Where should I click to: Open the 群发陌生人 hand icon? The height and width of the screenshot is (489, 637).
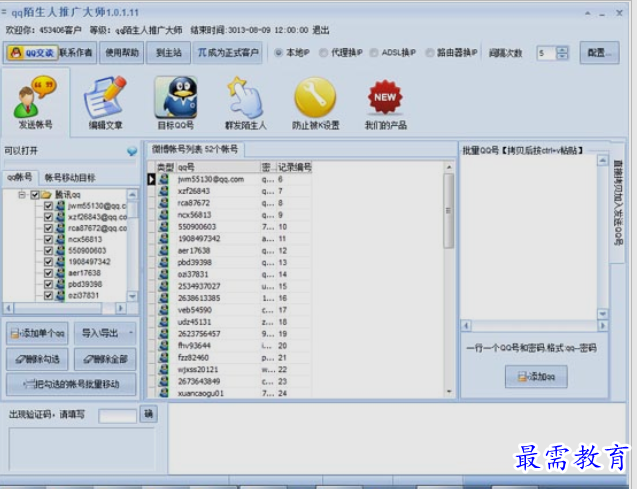(x=245, y=97)
